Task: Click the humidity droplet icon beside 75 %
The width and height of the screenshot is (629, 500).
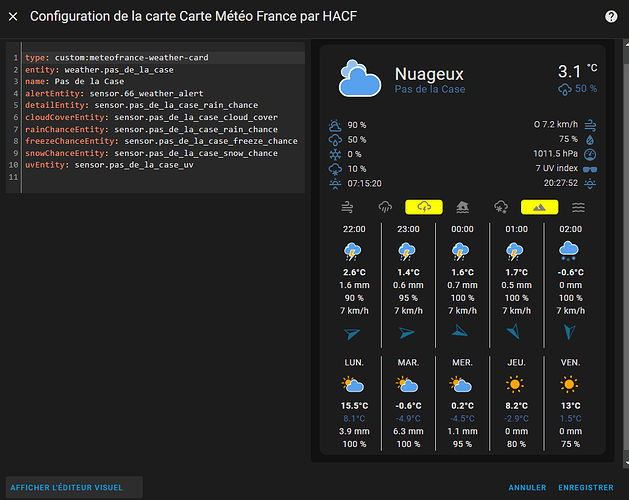Action: click(590, 140)
